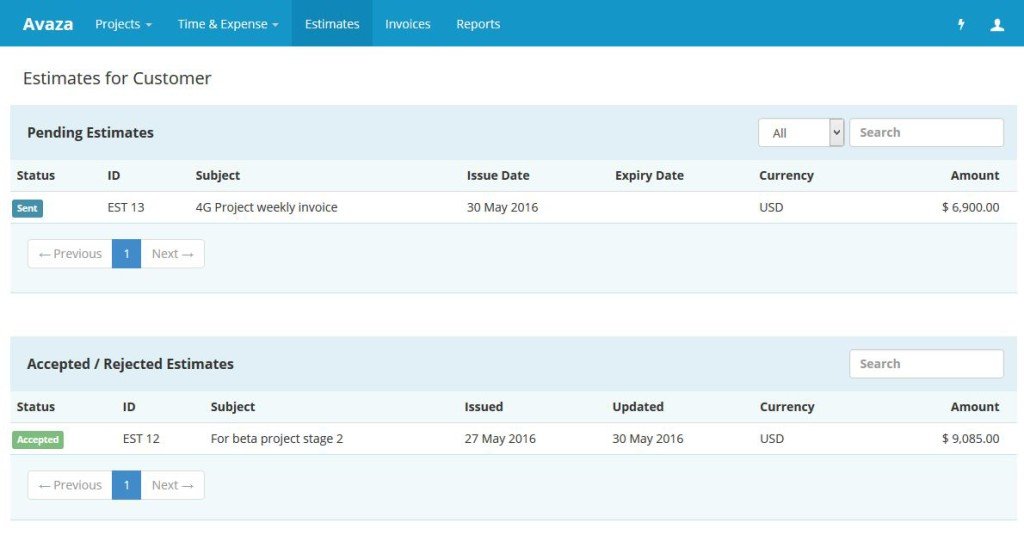Click page 1 in Accepted / Rejected pagination
The image size is (1024, 535).
click(127, 485)
